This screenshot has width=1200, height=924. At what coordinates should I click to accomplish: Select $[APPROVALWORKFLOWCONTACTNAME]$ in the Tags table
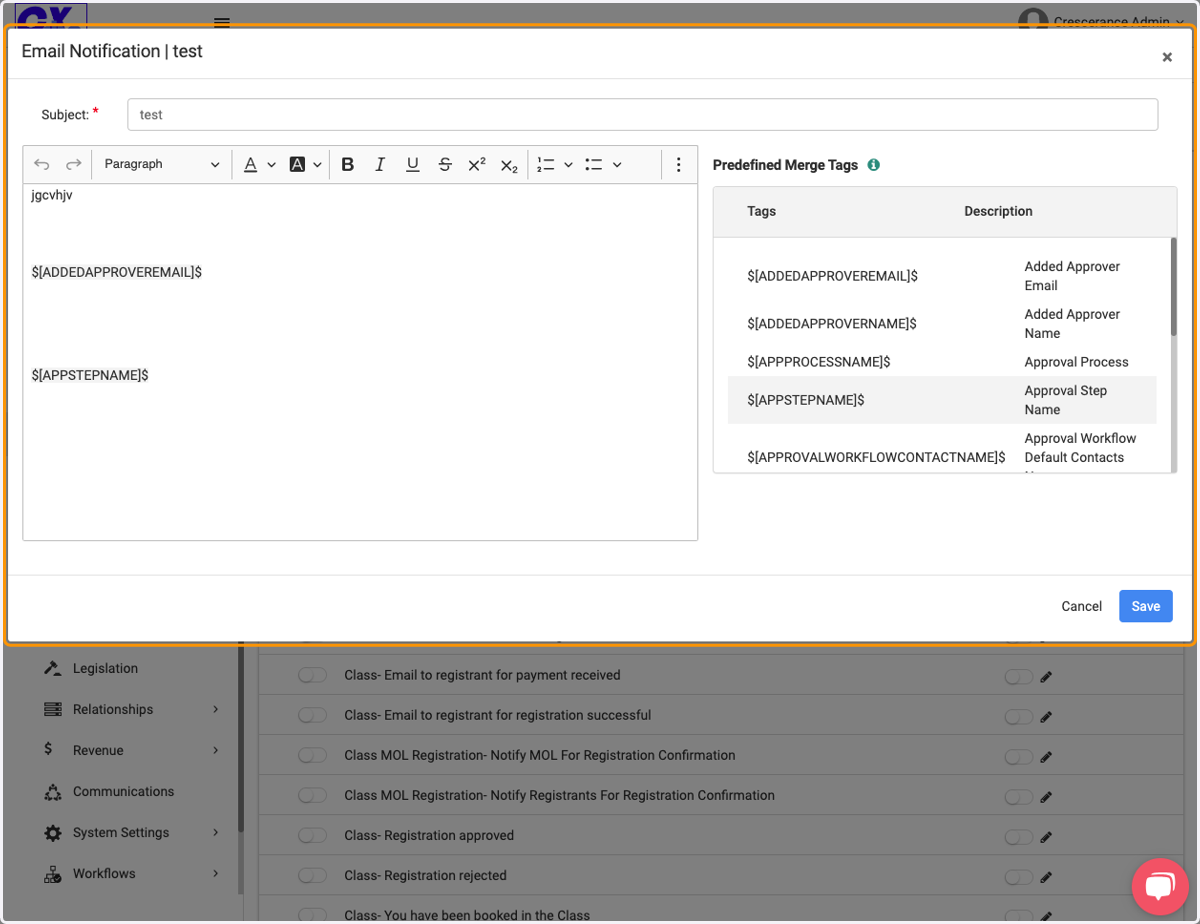[x=876, y=457]
